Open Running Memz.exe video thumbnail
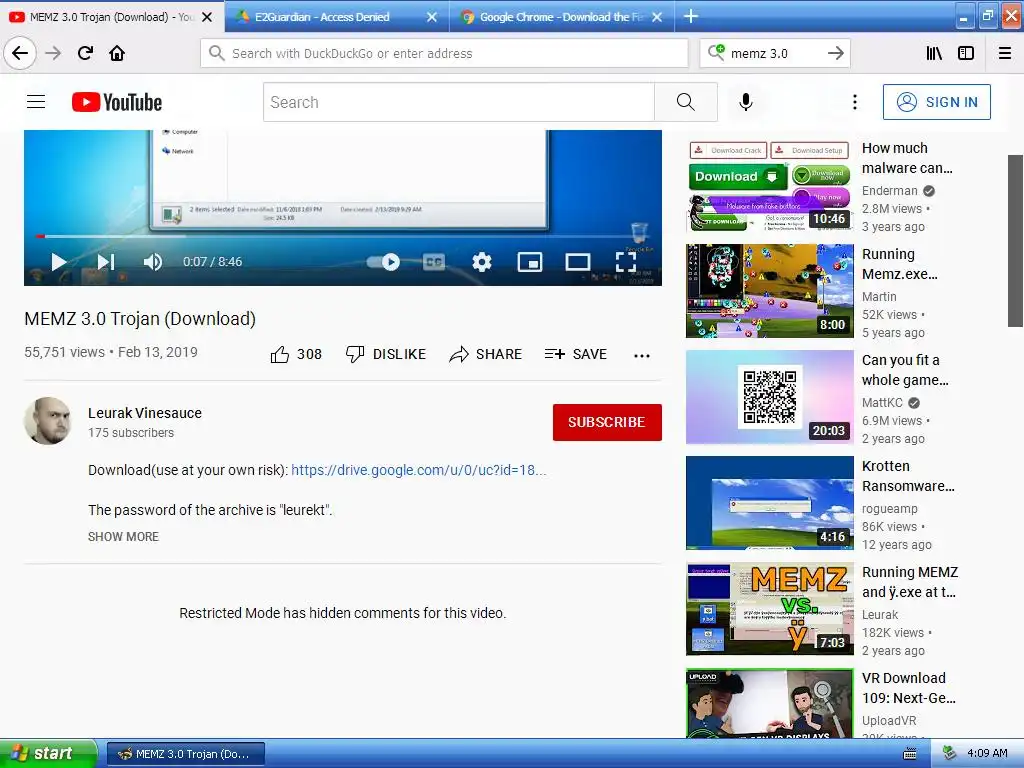Viewport: 1024px width, 768px height. (x=769, y=291)
